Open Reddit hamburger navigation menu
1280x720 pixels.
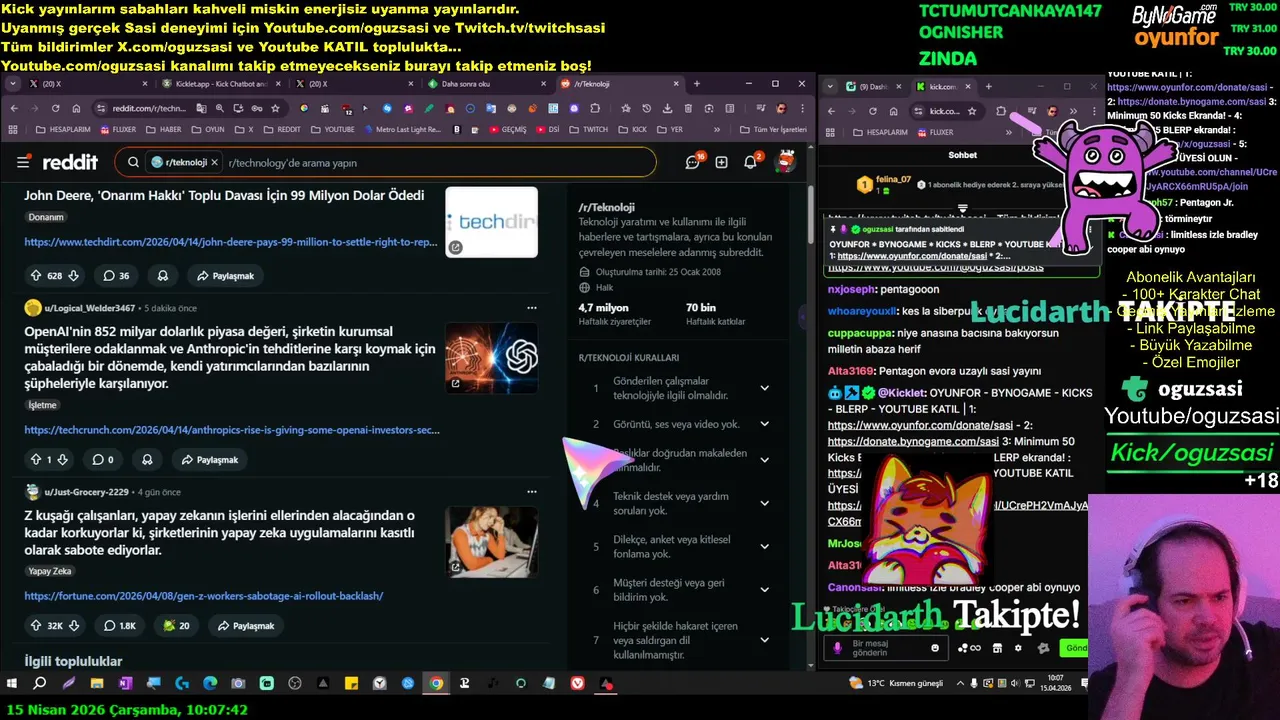click(23, 162)
